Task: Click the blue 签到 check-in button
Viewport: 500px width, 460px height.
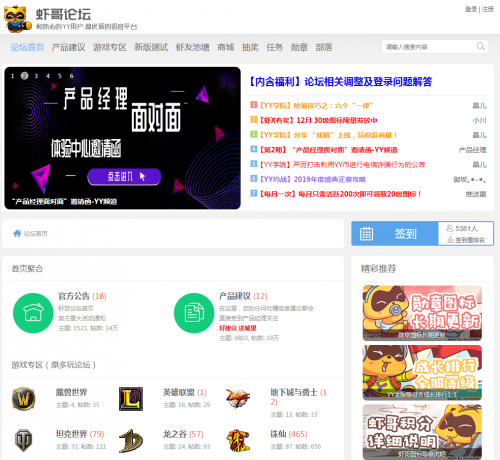Action: [395, 233]
